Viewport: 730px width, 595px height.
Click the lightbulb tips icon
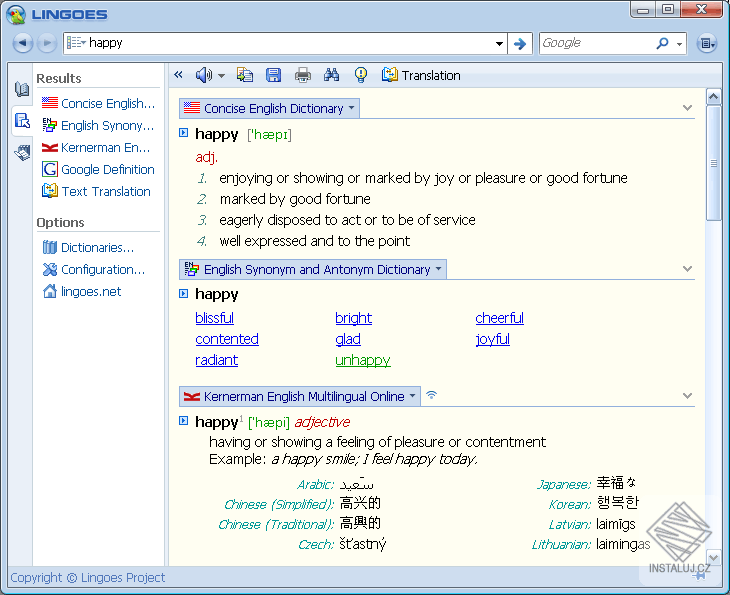click(x=361, y=75)
